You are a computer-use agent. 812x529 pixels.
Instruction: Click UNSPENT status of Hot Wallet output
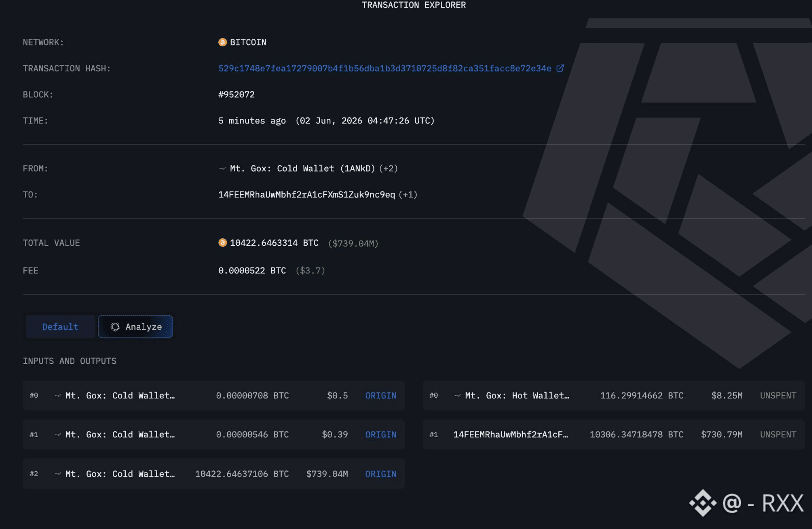point(778,395)
